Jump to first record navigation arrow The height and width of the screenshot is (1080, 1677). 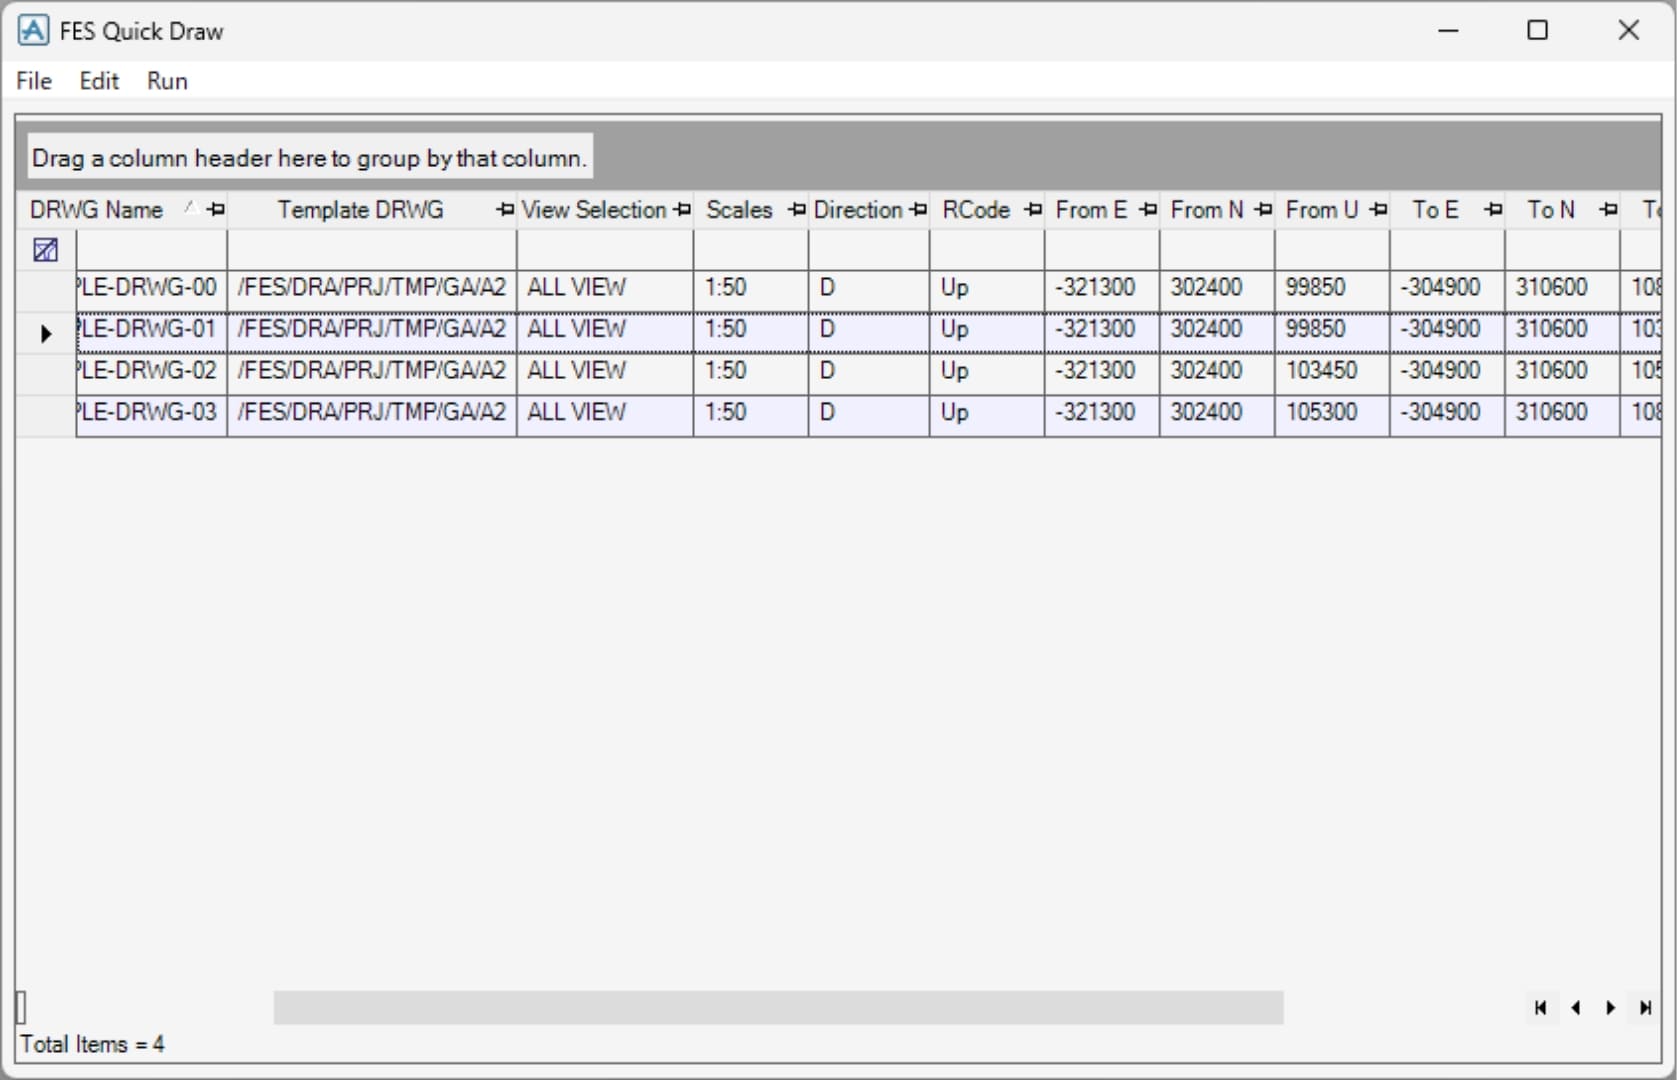1540,1008
